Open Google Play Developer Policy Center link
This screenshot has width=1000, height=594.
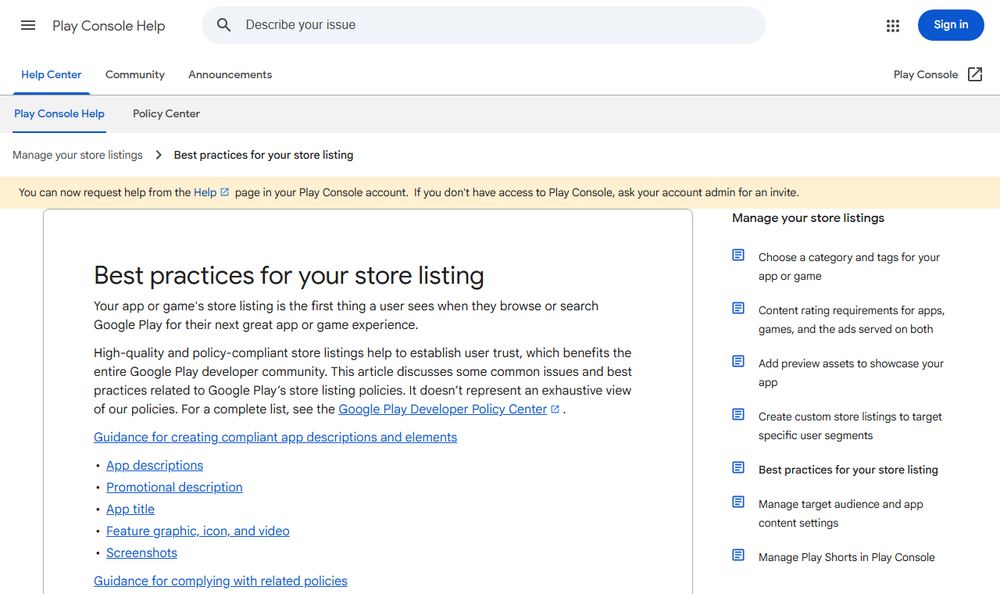(442, 409)
